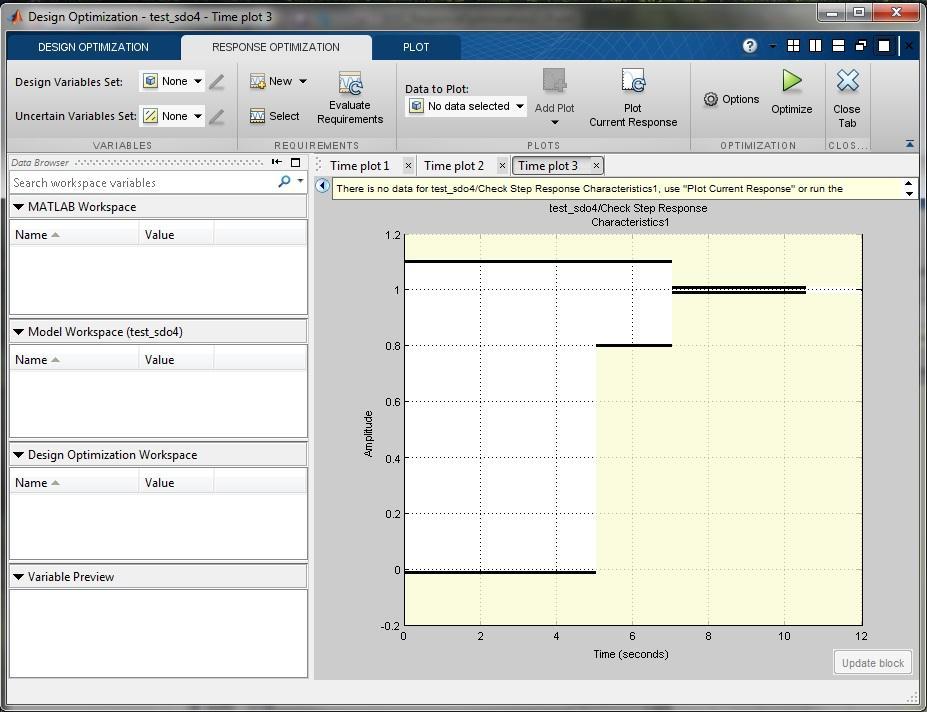Click the Time (seconds) axis label
927x712 pixels.
click(x=631, y=654)
